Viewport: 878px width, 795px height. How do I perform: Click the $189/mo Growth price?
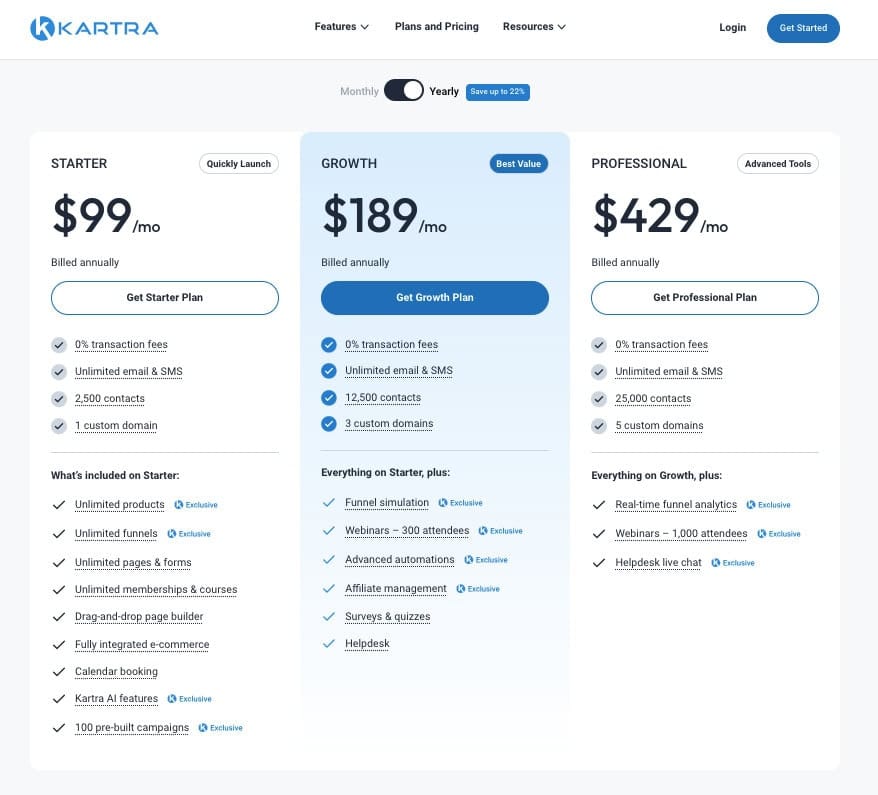point(384,216)
